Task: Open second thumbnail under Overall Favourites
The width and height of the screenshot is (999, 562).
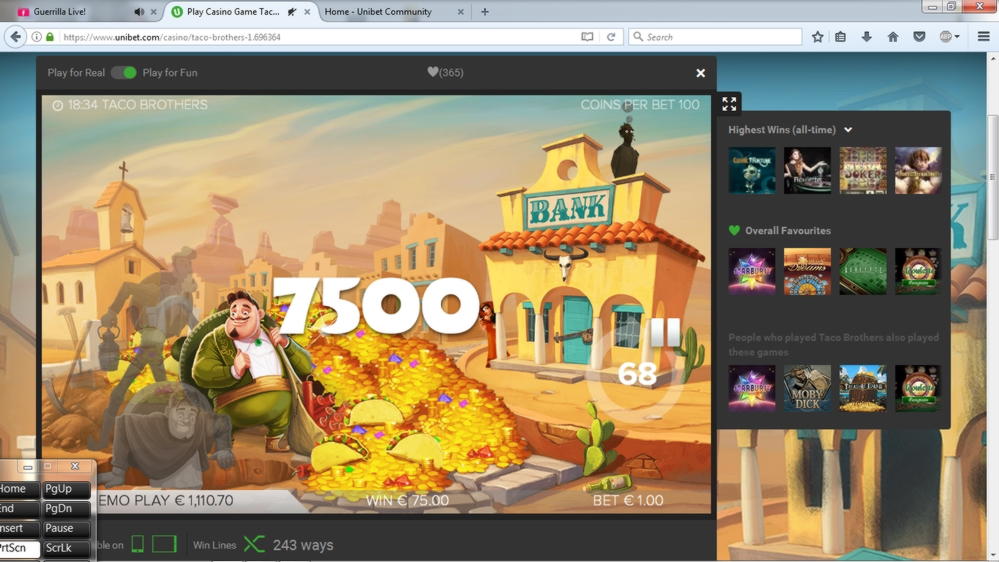Action: [x=807, y=271]
